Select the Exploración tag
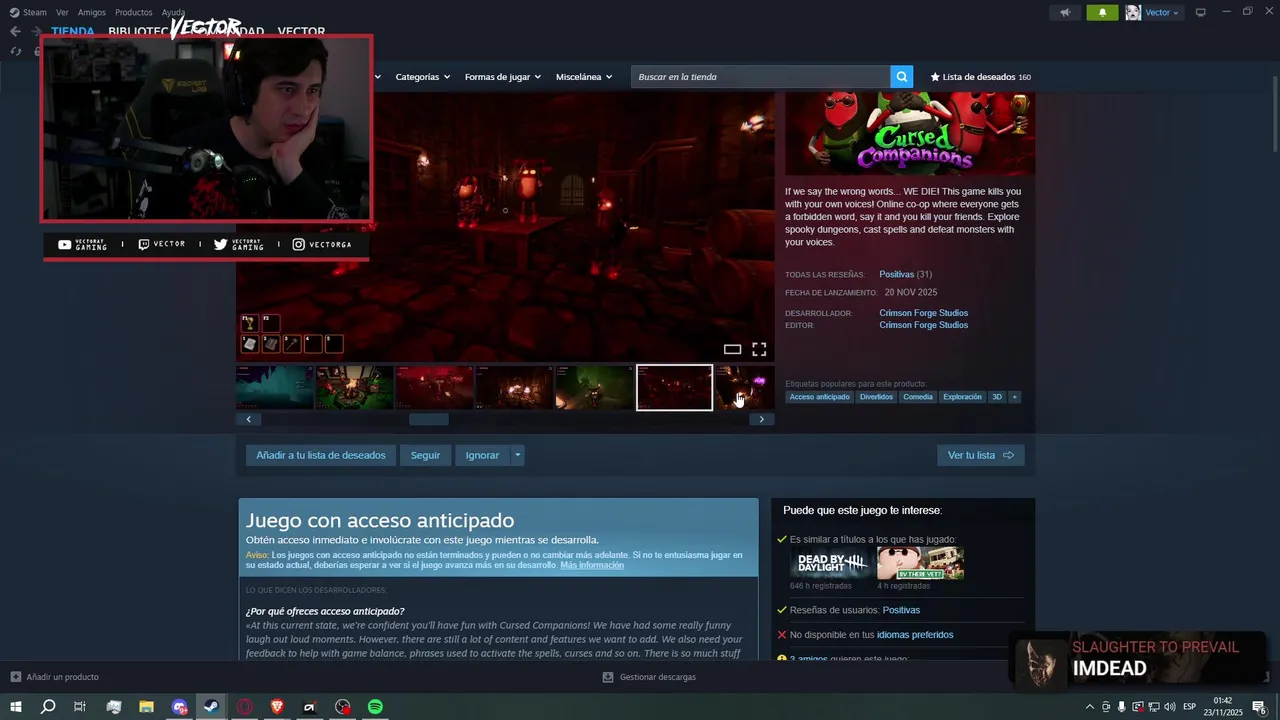1280x720 pixels. click(962, 397)
